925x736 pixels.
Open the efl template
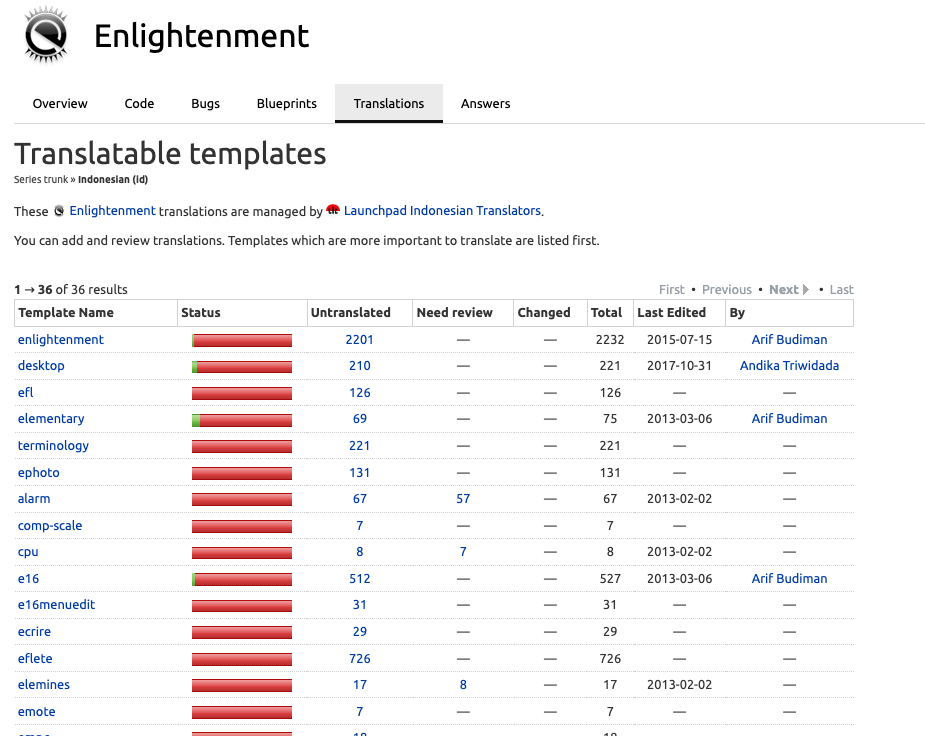coord(25,393)
